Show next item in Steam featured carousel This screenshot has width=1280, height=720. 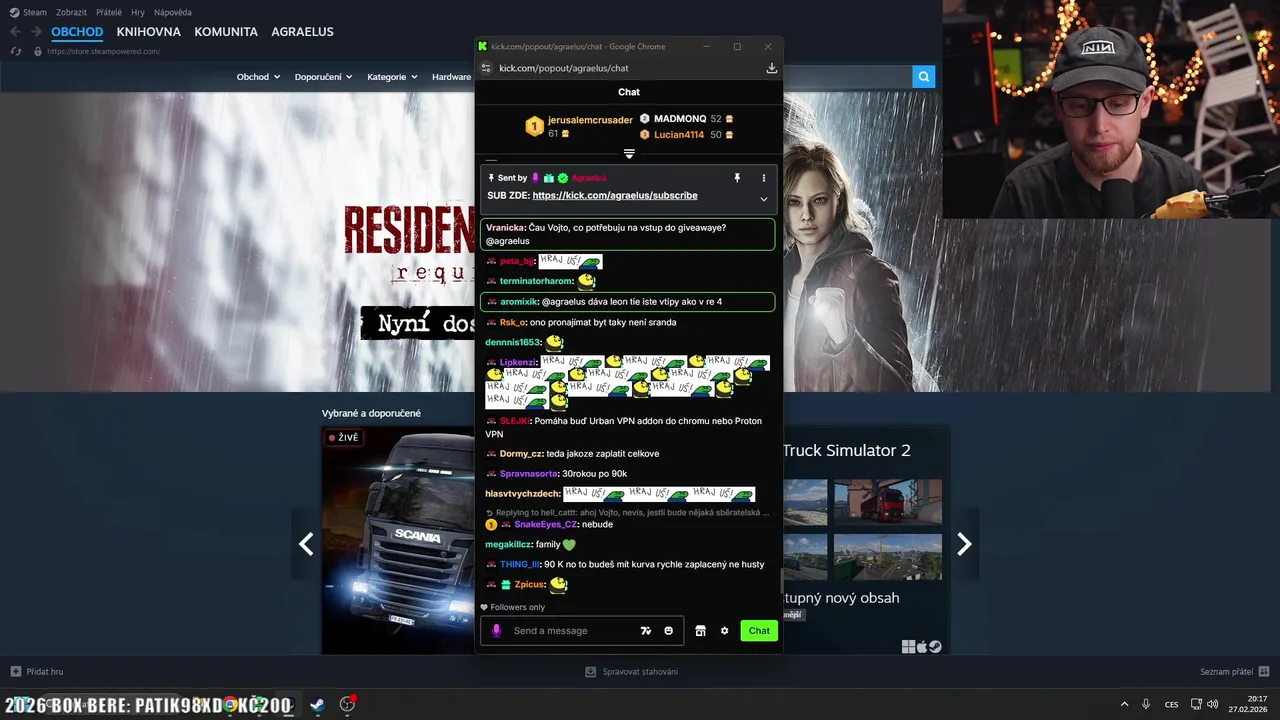[964, 544]
